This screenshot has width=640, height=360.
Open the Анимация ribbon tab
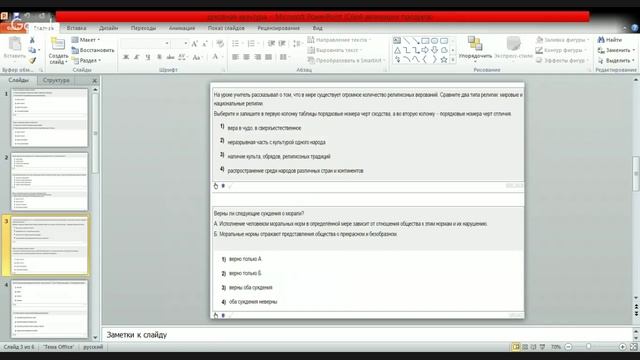(182, 28)
